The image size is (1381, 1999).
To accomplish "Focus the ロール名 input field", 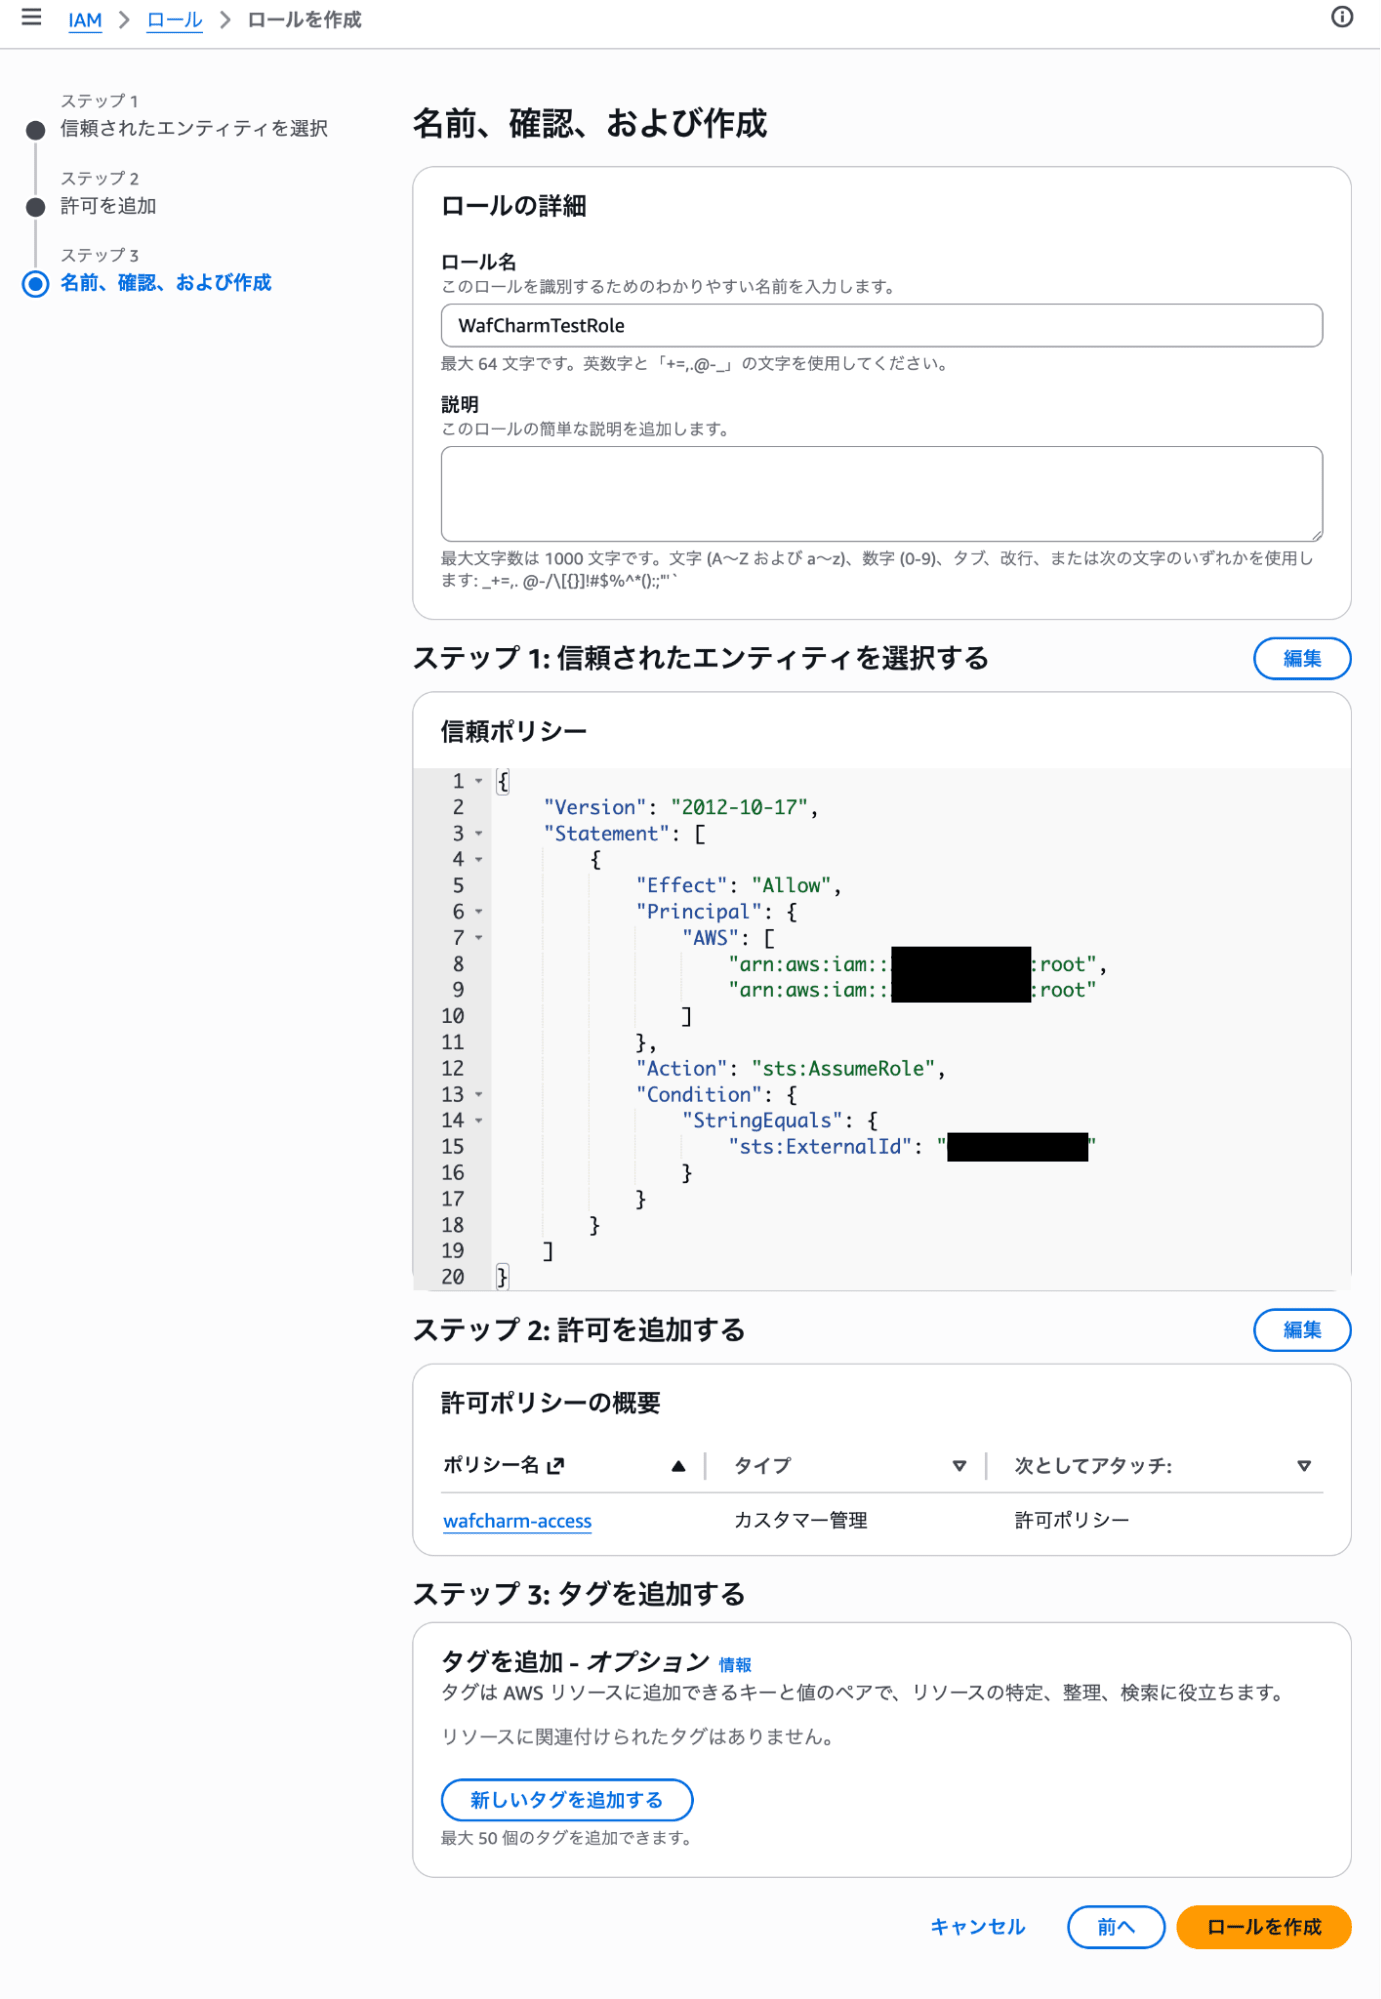I will pos(881,326).
